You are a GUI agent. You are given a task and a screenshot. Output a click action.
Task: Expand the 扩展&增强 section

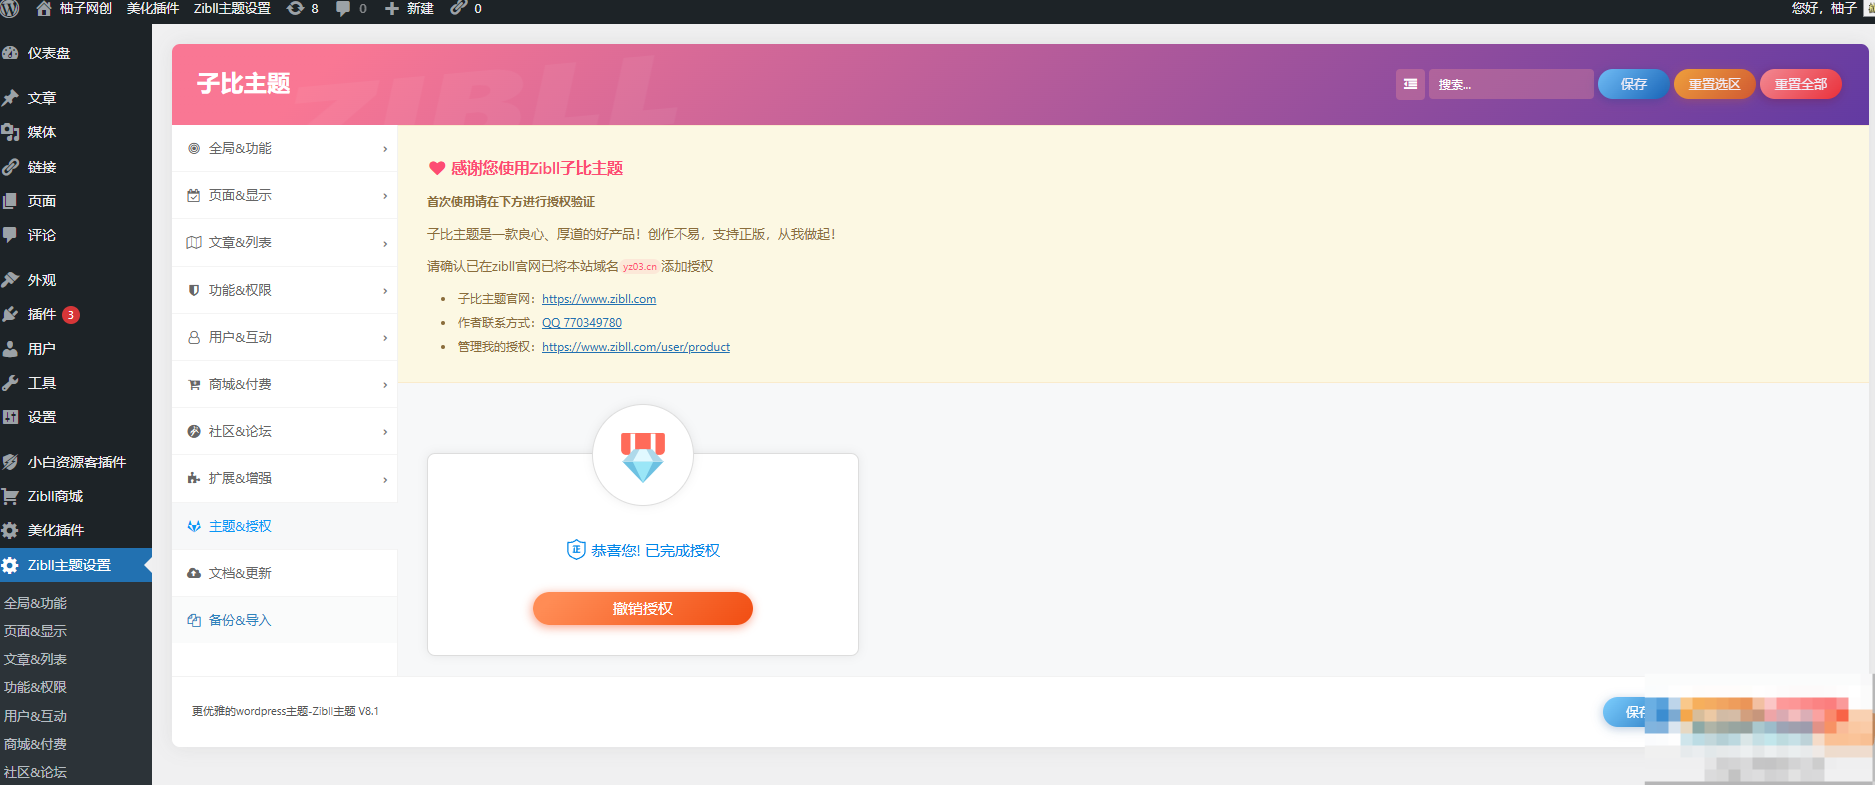(284, 478)
